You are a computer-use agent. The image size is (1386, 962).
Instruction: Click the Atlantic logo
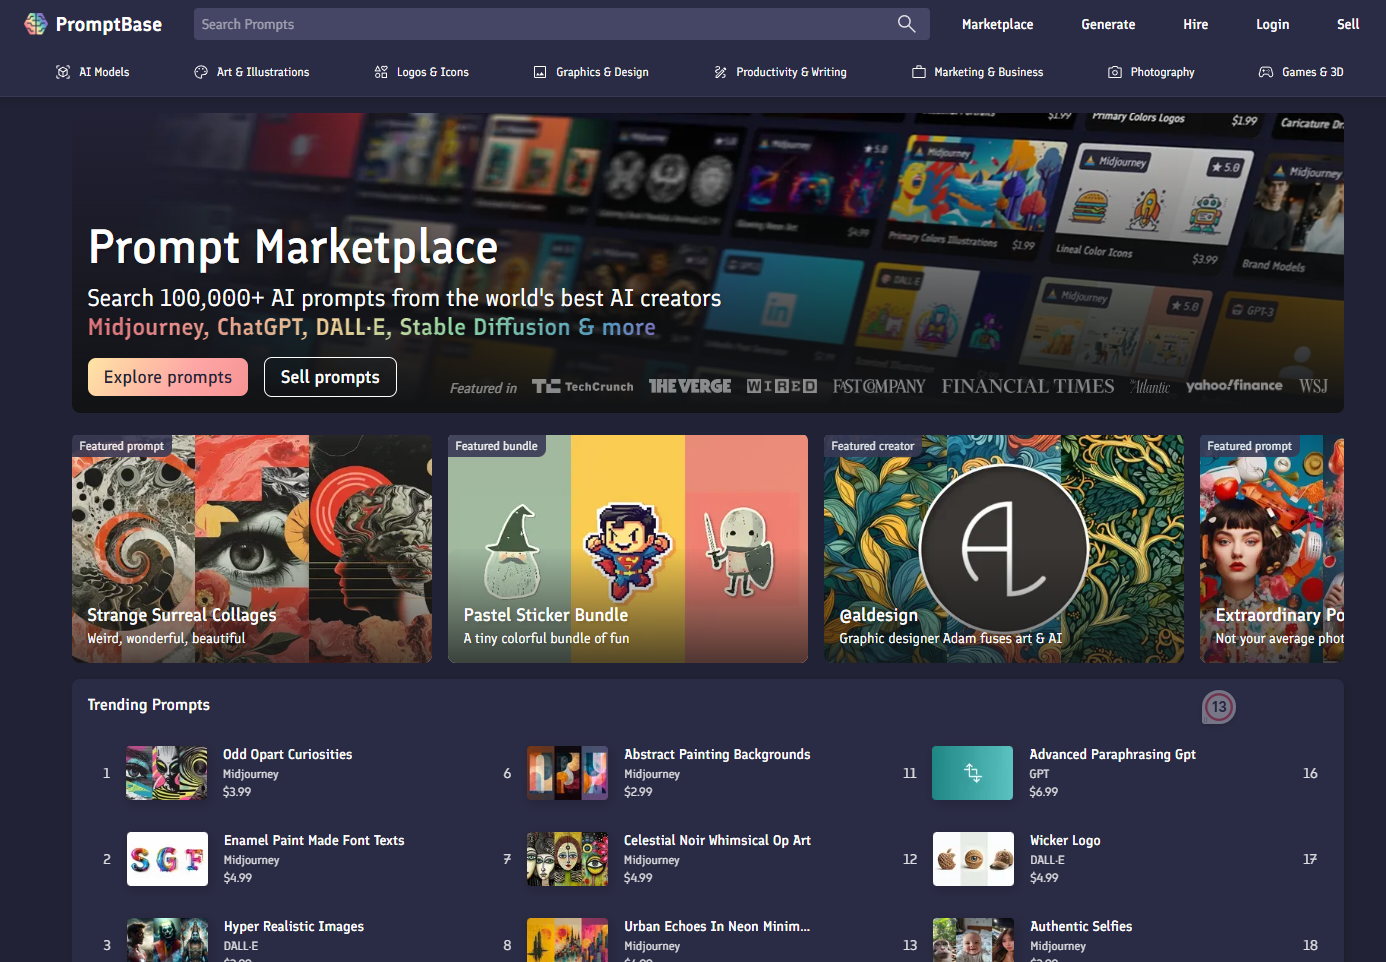click(x=1150, y=387)
